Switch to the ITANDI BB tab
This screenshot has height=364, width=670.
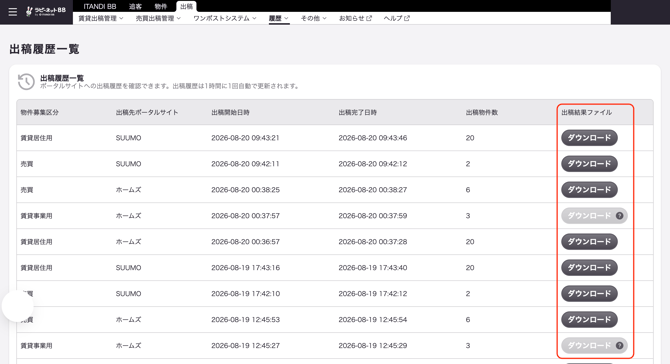coord(100,6)
